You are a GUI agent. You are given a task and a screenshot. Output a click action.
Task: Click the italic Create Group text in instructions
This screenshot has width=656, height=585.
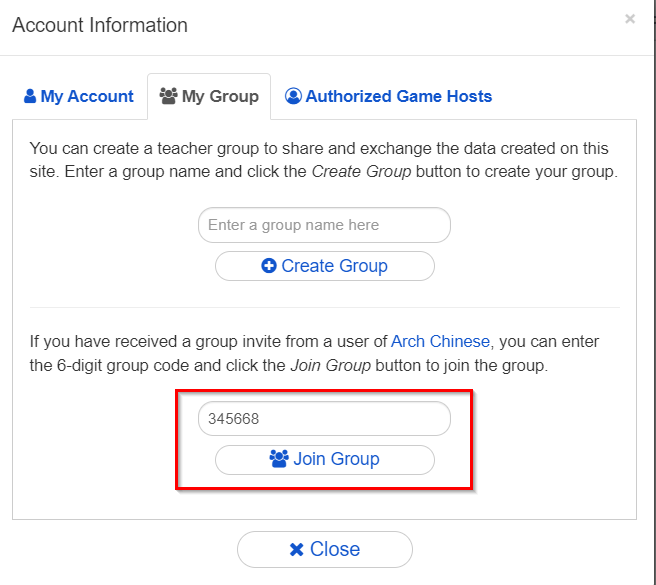pyautogui.click(x=360, y=171)
